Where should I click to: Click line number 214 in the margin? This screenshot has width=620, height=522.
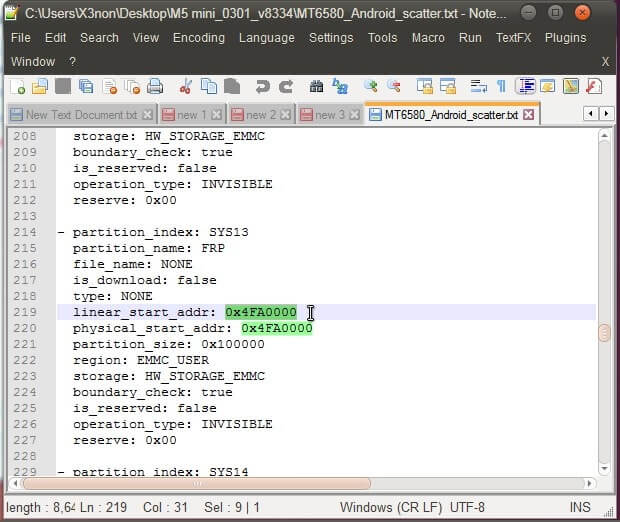click(x=25, y=232)
